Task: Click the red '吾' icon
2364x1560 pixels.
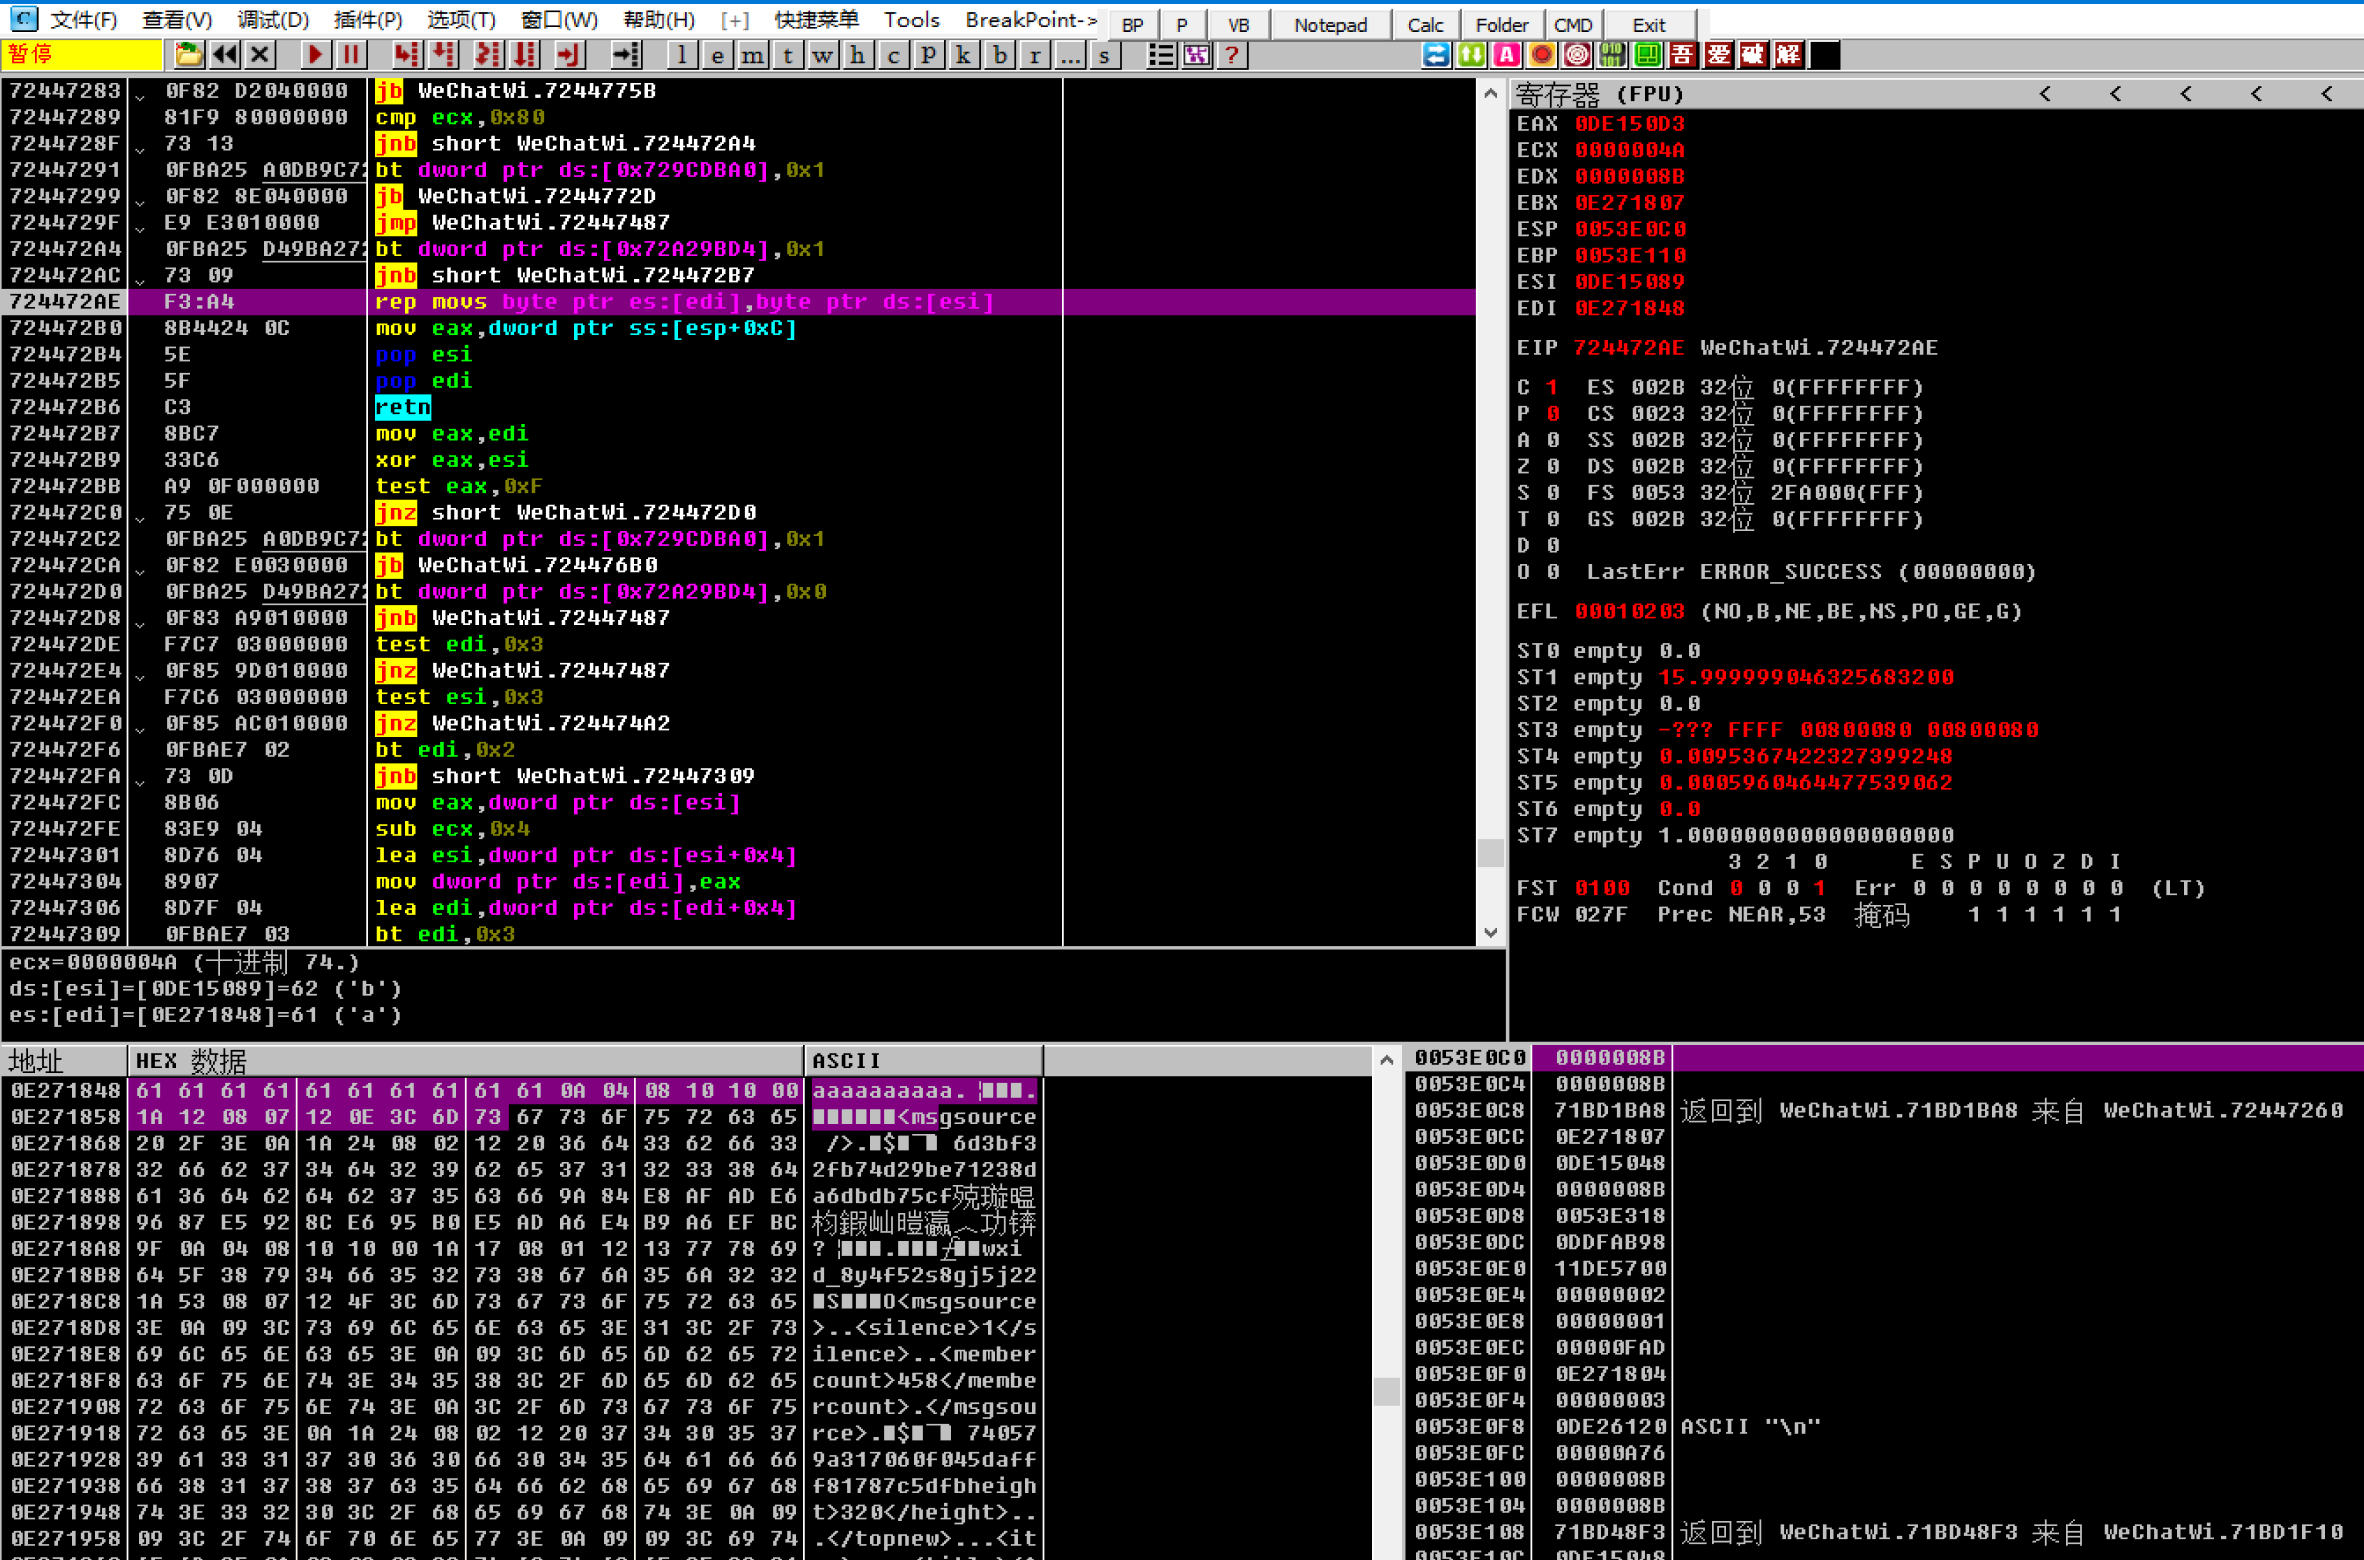Action: [1682, 55]
